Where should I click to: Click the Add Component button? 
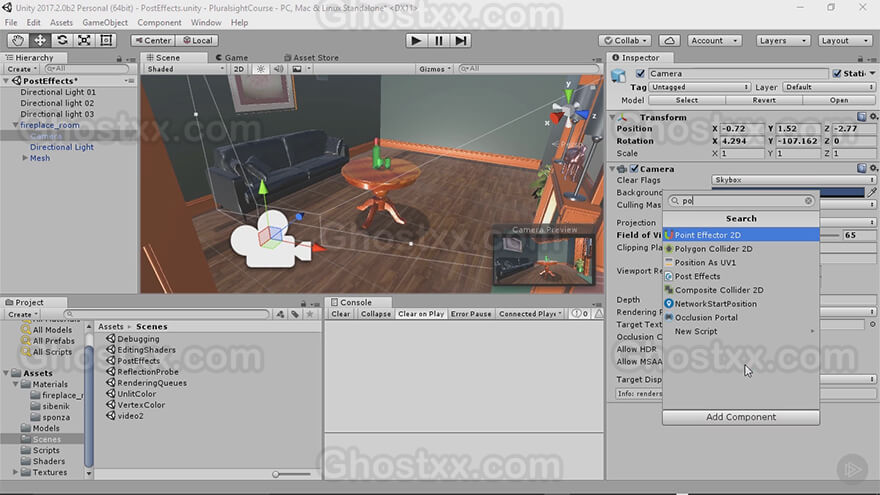pyautogui.click(x=741, y=417)
